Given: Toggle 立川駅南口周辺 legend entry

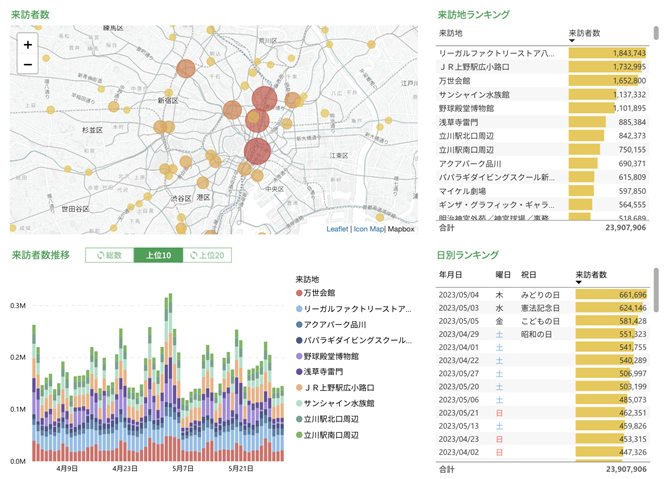Looking at the screenshot, I should tap(327, 435).
